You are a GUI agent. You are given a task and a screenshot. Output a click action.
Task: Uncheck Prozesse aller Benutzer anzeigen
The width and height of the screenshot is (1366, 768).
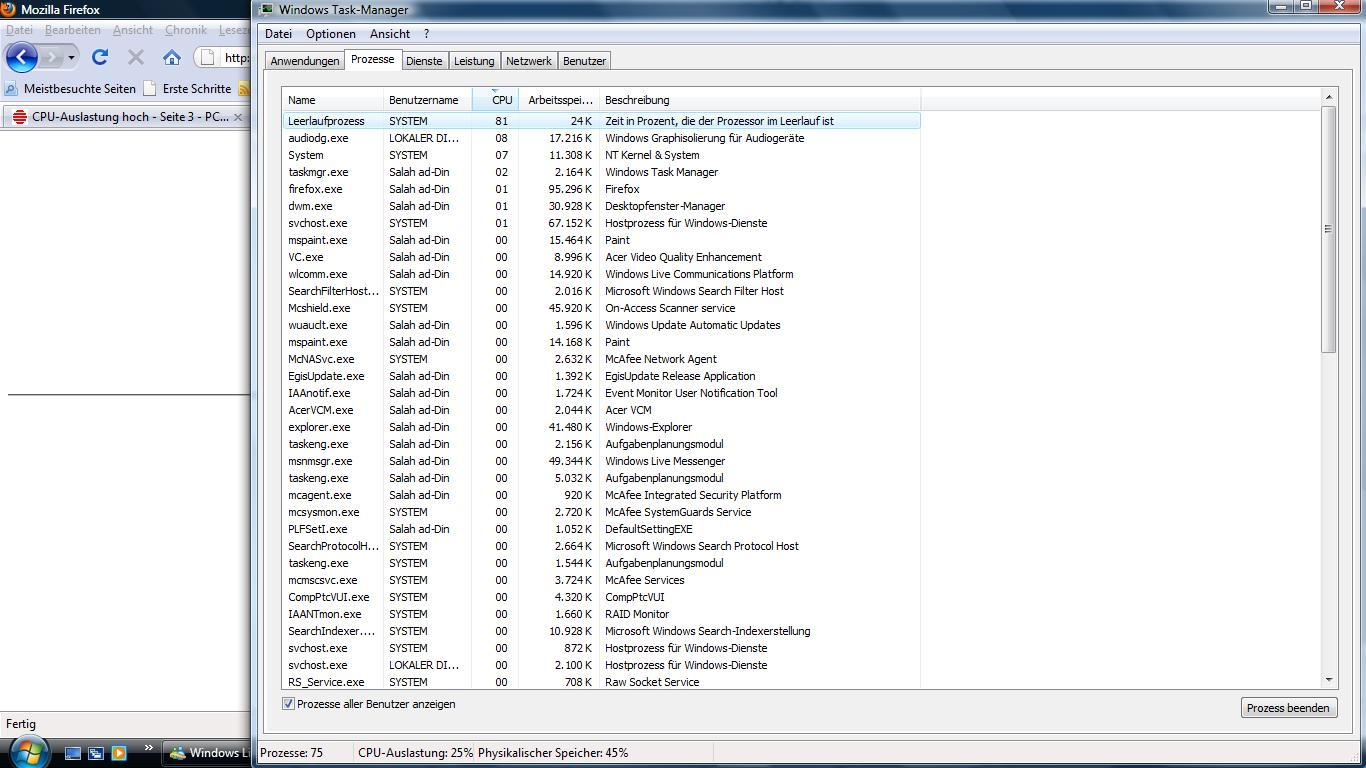click(x=289, y=704)
